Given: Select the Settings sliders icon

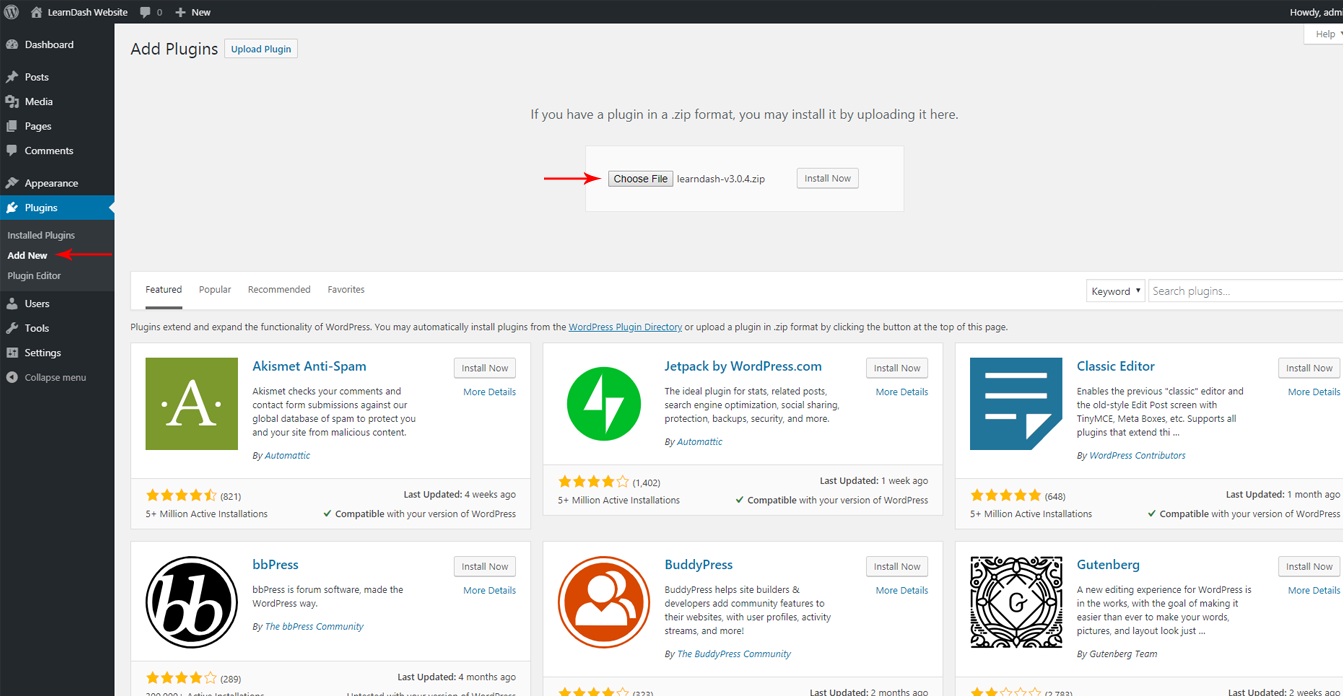Looking at the screenshot, I should click(x=12, y=353).
